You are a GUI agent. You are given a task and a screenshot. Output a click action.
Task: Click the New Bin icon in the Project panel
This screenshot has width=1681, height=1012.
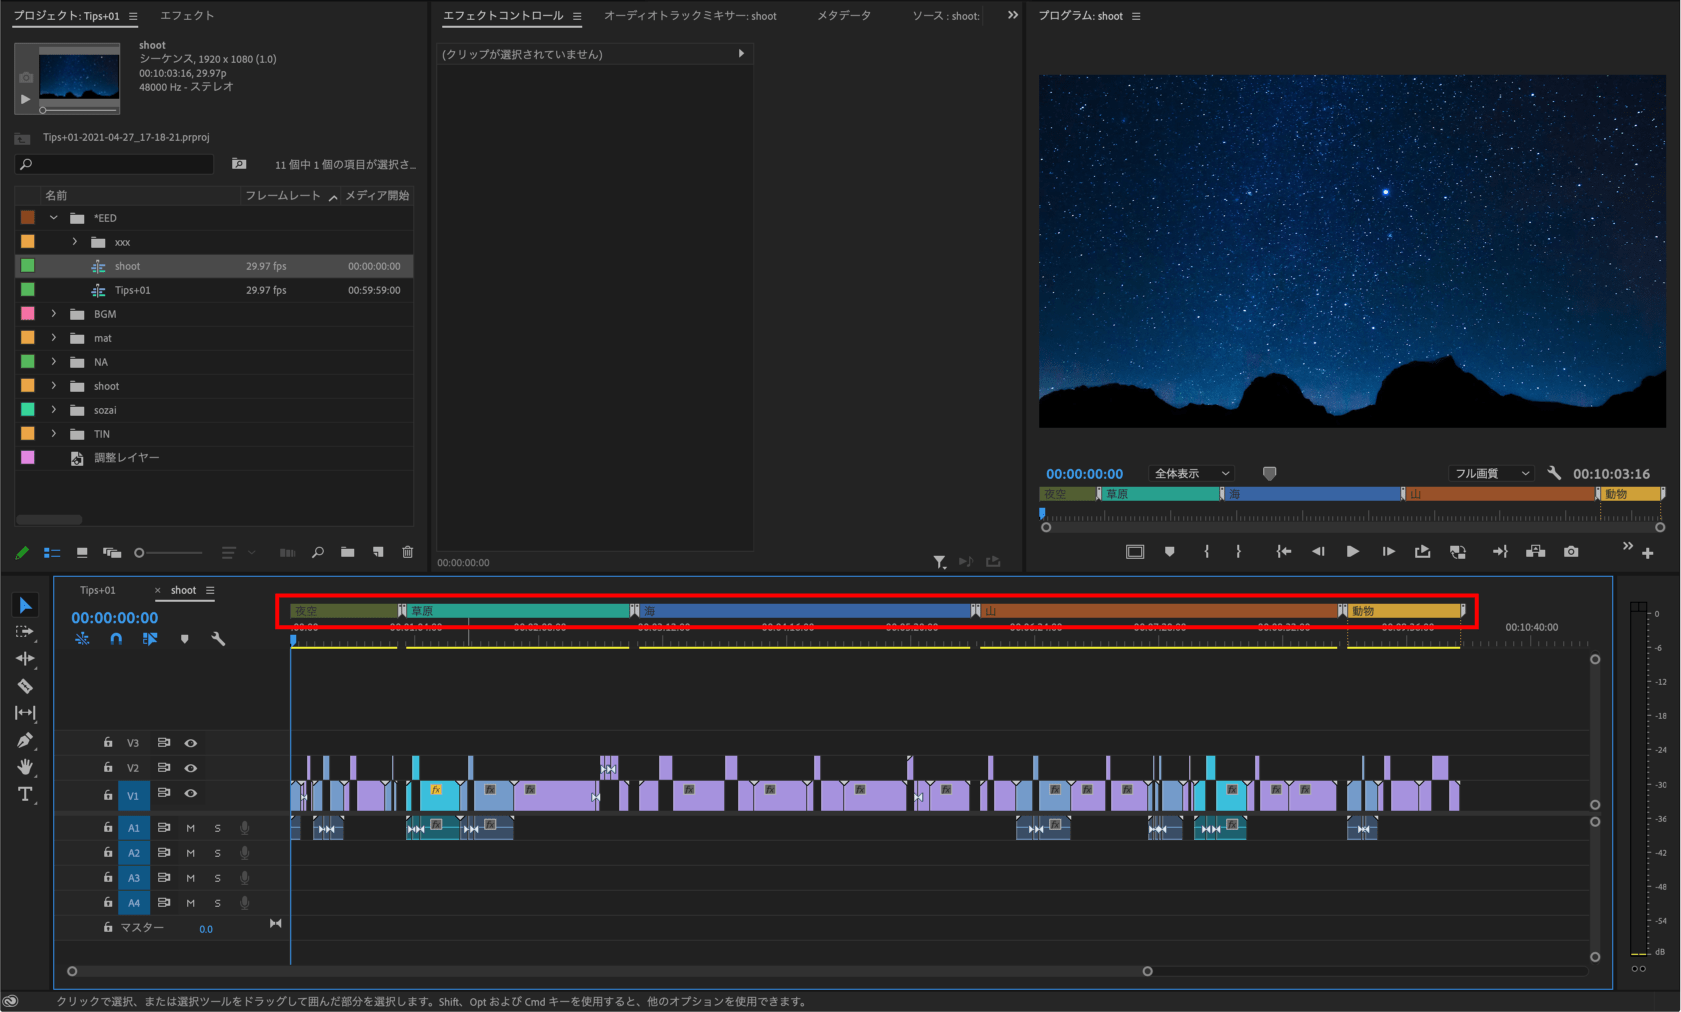pyautogui.click(x=347, y=552)
